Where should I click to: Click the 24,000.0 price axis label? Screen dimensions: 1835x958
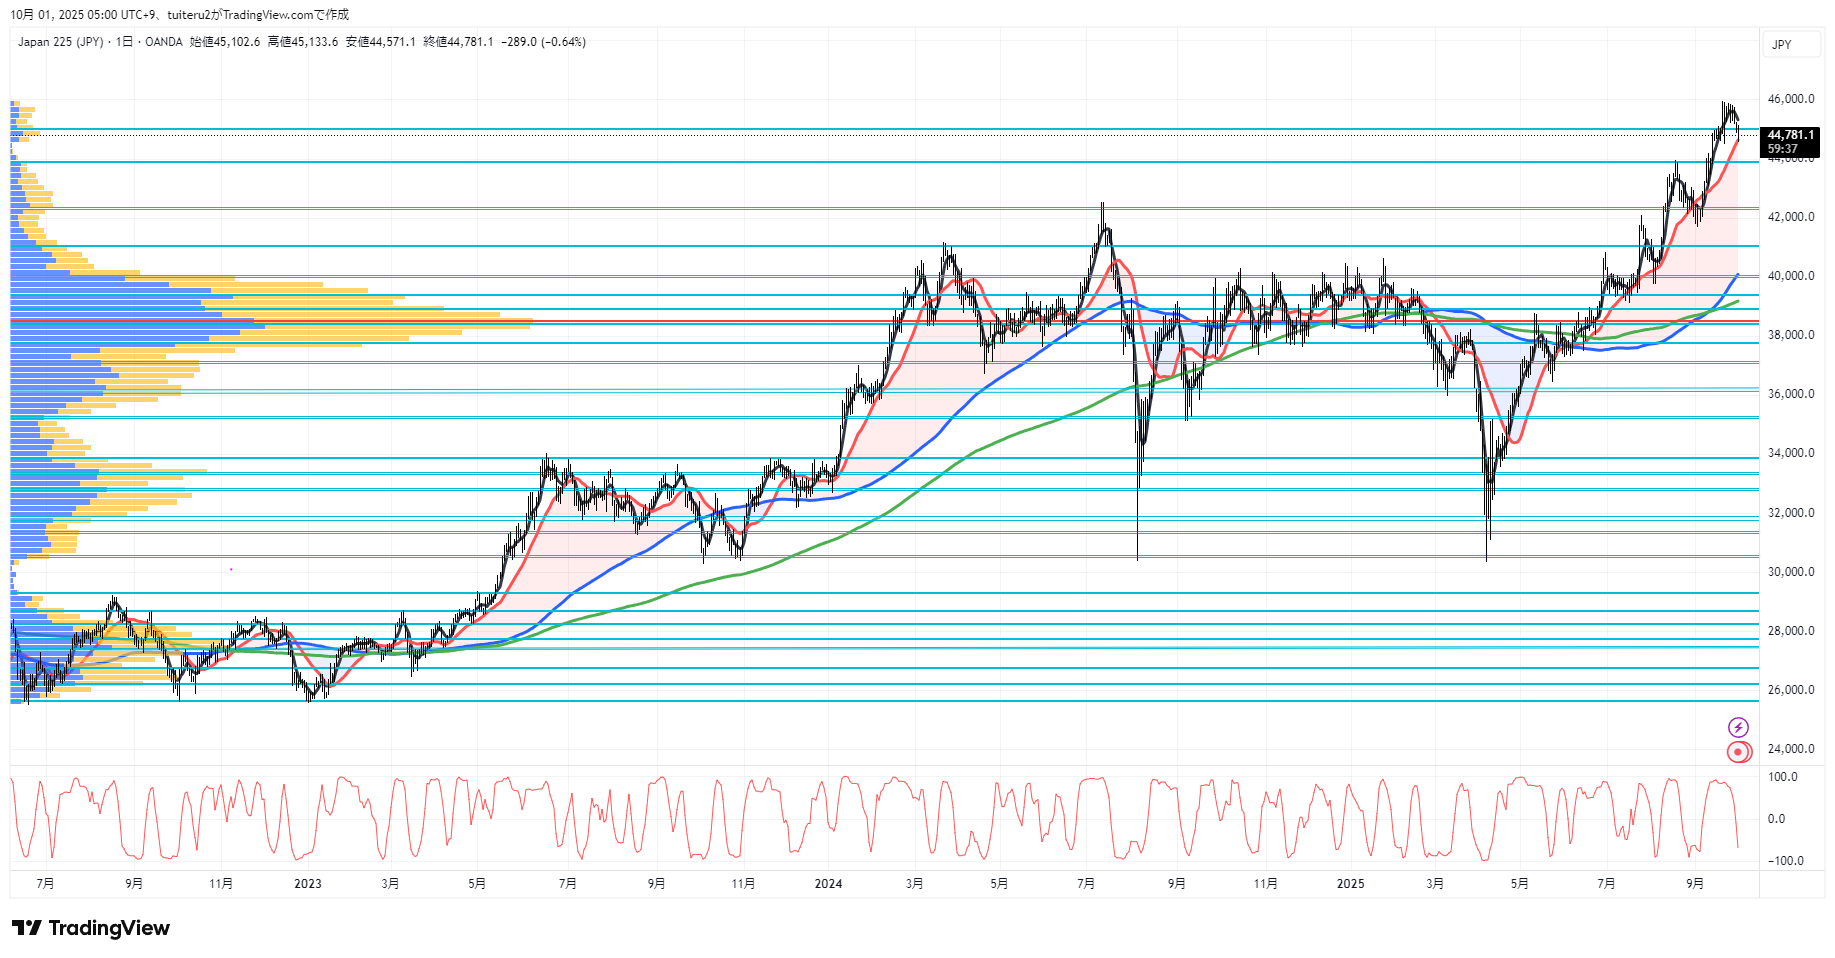1790,749
